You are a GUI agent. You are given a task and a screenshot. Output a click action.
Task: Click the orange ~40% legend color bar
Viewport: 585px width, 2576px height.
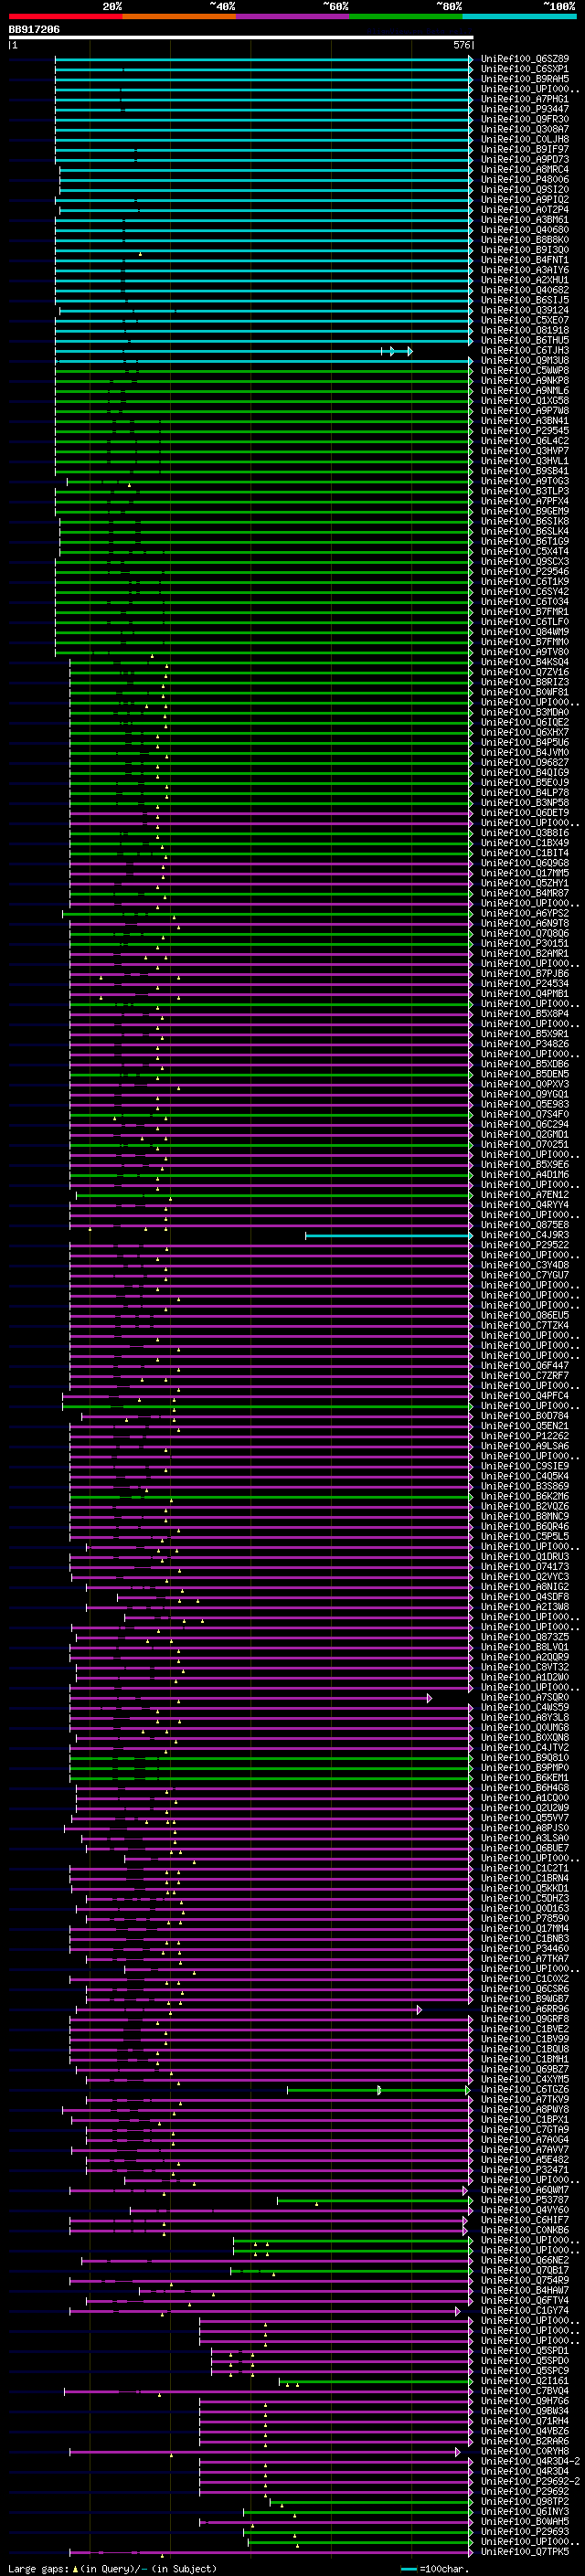[179, 16]
